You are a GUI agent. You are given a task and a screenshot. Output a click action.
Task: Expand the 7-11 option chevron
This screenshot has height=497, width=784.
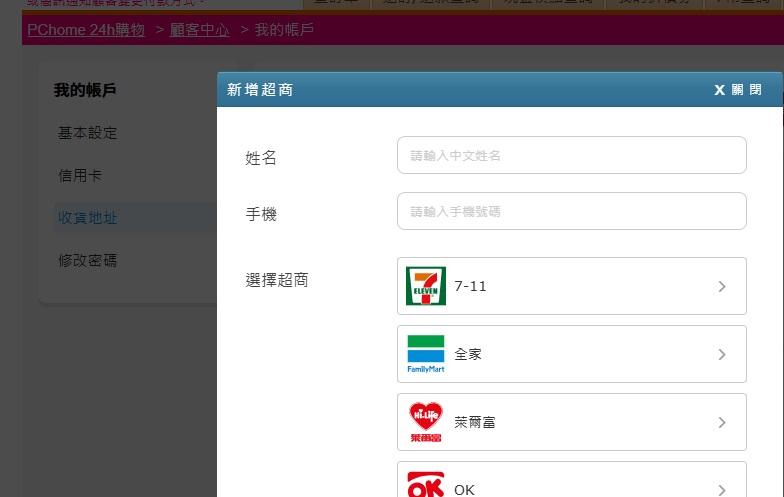(x=722, y=286)
